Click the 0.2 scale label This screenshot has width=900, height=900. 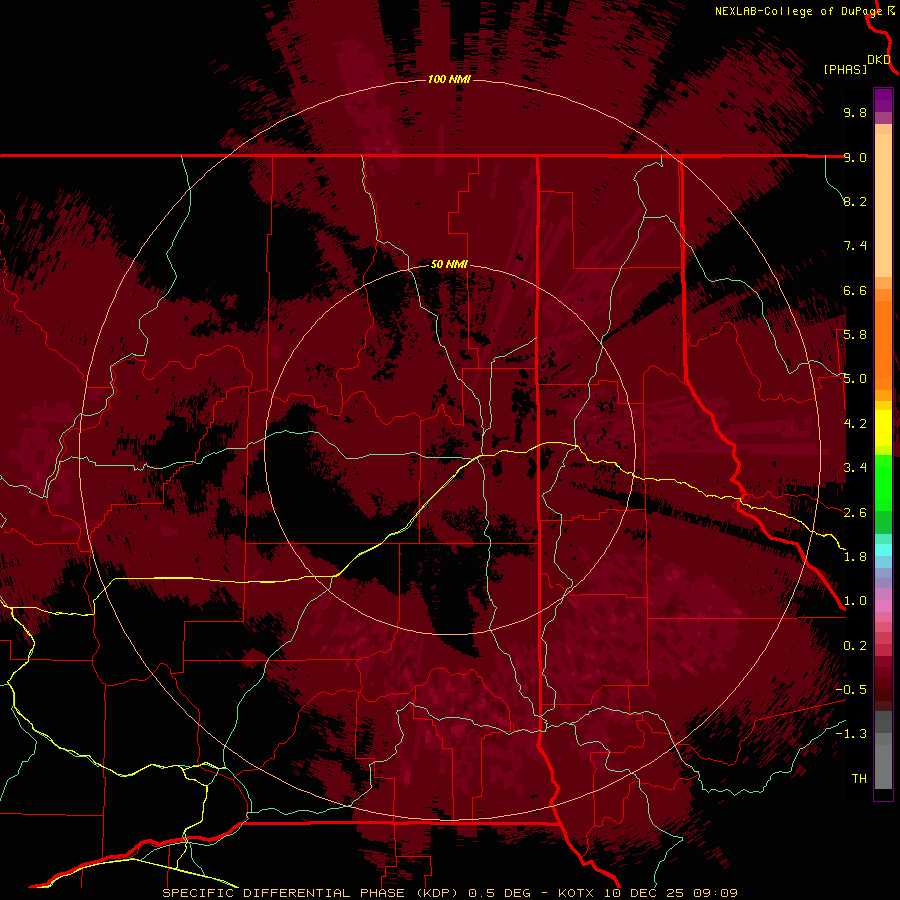855,646
